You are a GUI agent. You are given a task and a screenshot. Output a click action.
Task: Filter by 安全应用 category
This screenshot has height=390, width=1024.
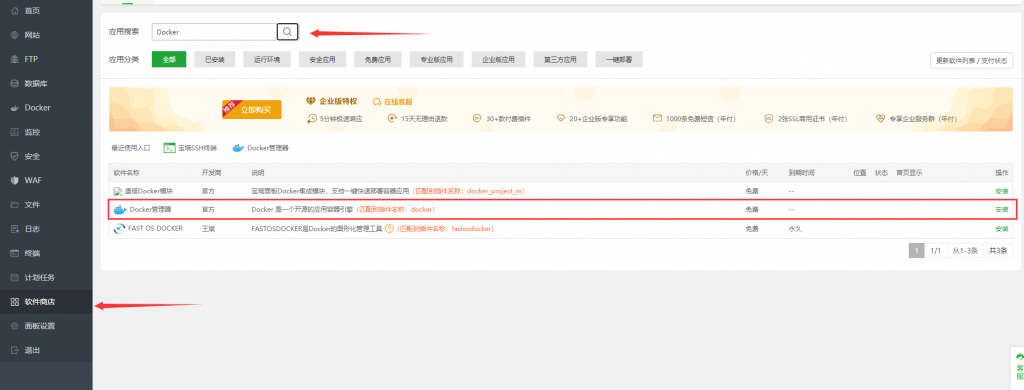coord(322,59)
